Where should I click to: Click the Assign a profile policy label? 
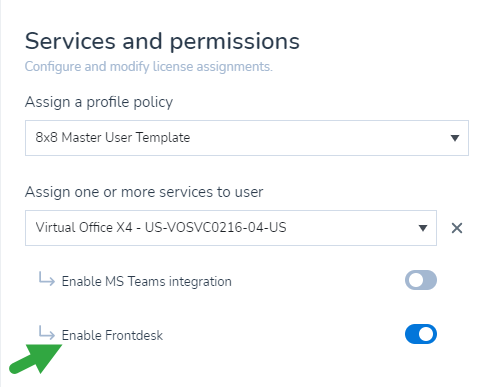(99, 102)
